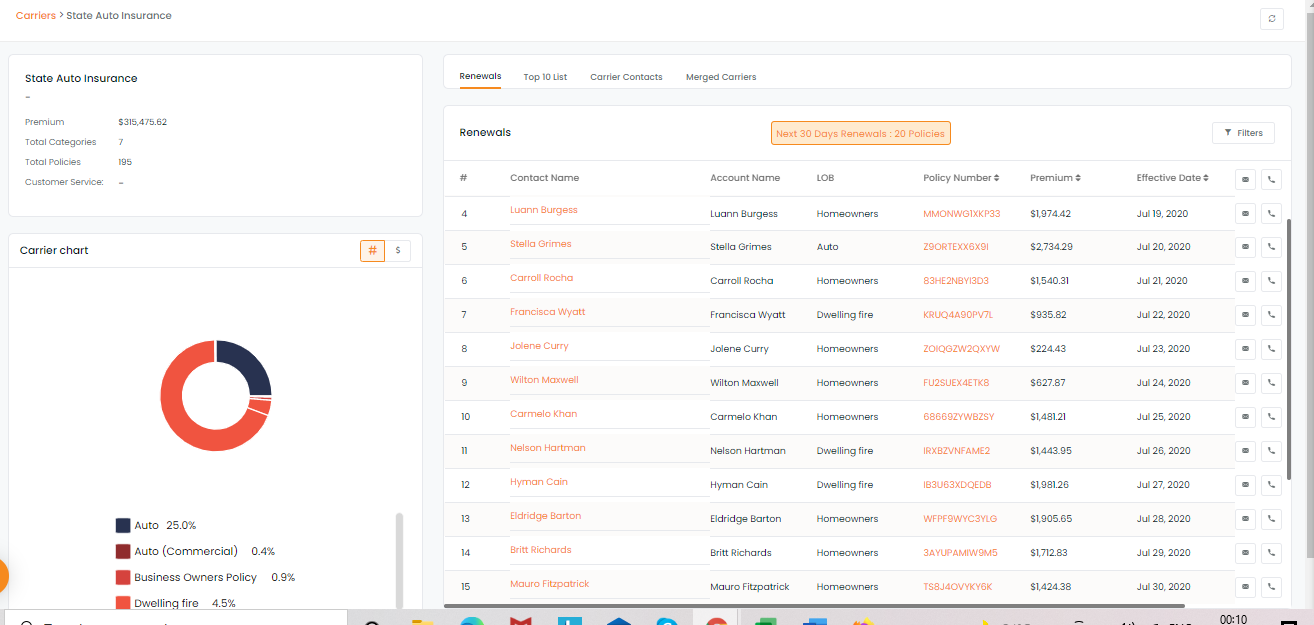1314x625 pixels.
Task: Click the envelope icon in the table header
Action: tap(1246, 179)
